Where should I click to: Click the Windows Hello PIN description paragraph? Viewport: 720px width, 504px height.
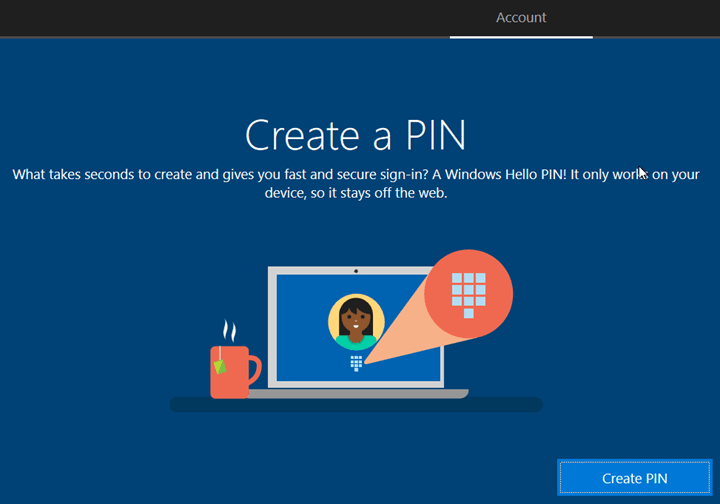pos(356,184)
